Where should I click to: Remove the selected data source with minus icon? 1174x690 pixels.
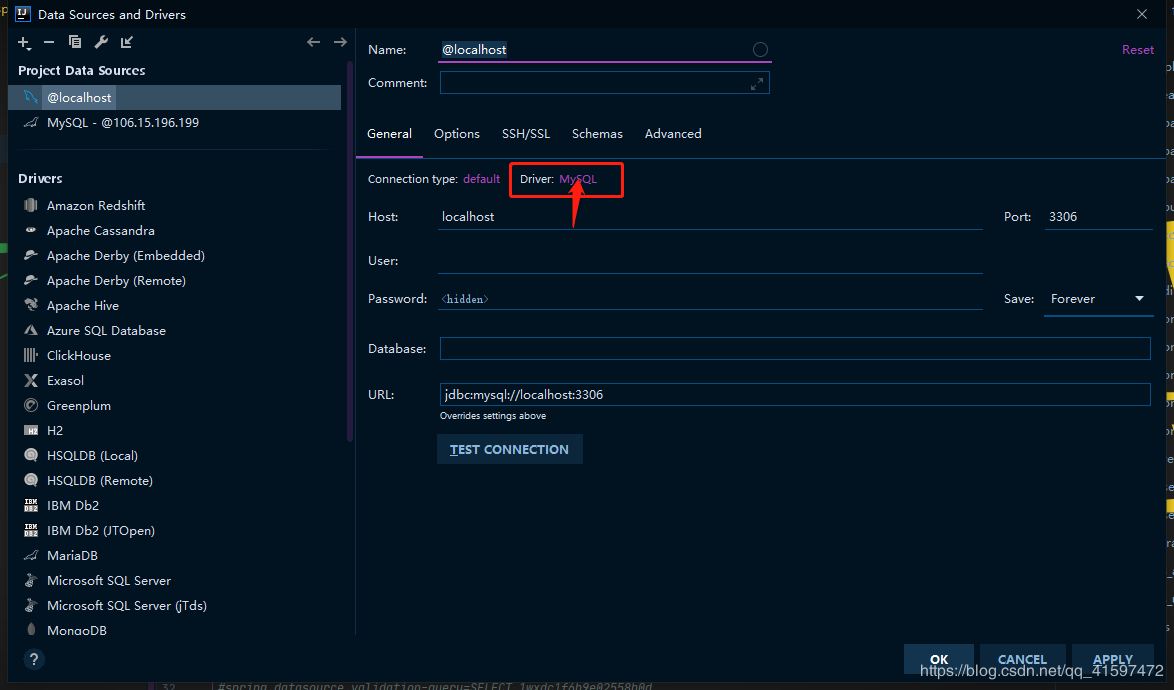click(x=49, y=42)
